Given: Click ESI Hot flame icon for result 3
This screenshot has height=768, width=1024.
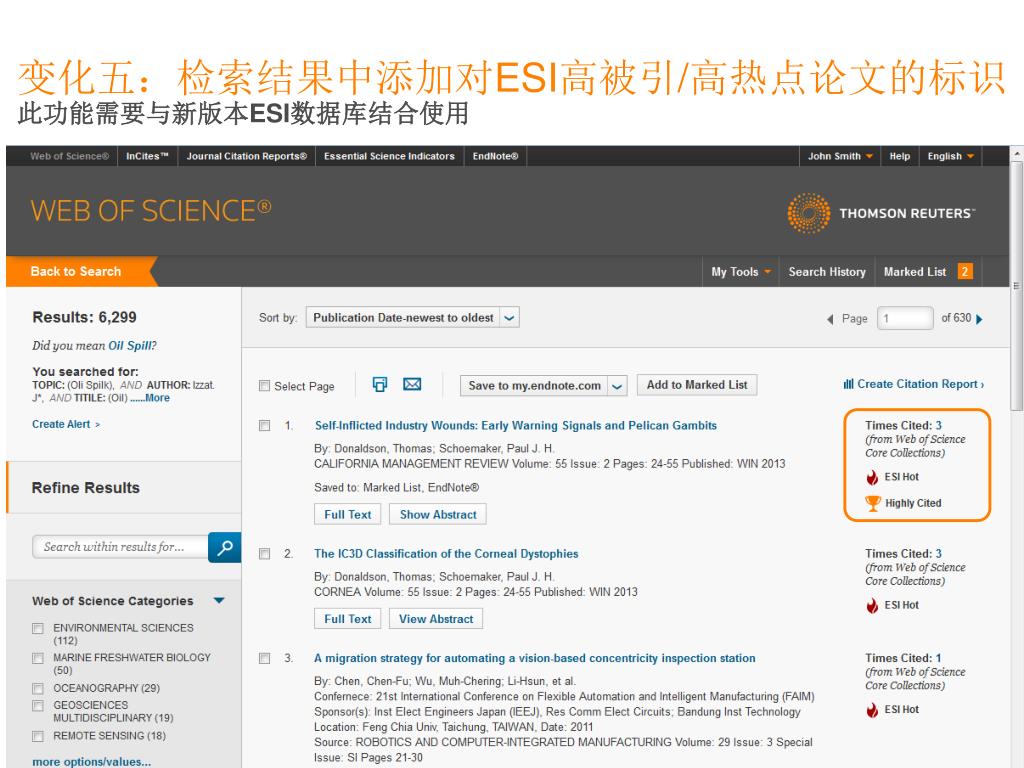Looking at the screenshot, I should coord(872,710).
